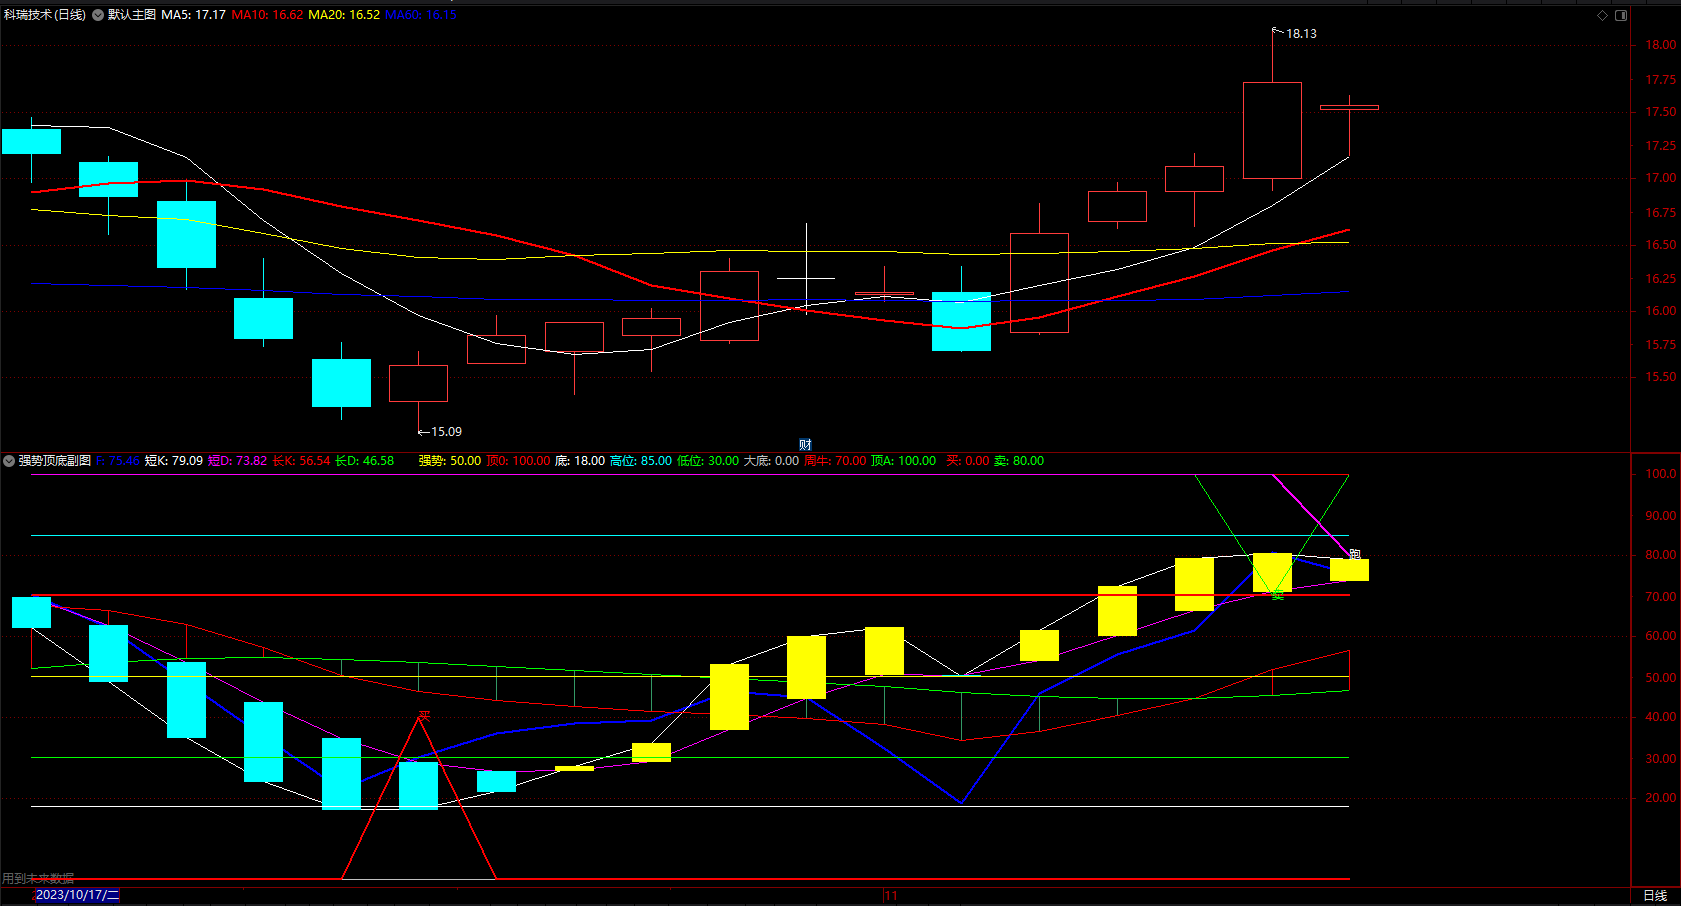1681x906 pixels.
Task: Click the 强势顶底副图 indicator name
Action: coord(55,461)
